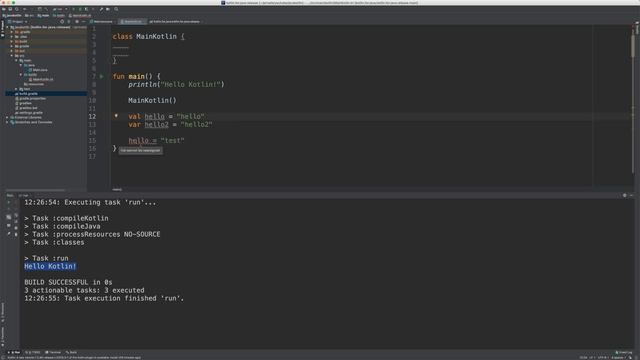The image size is (640, 360).
Task: Open Settings via the wrench icon
Action: click(101, 9)
